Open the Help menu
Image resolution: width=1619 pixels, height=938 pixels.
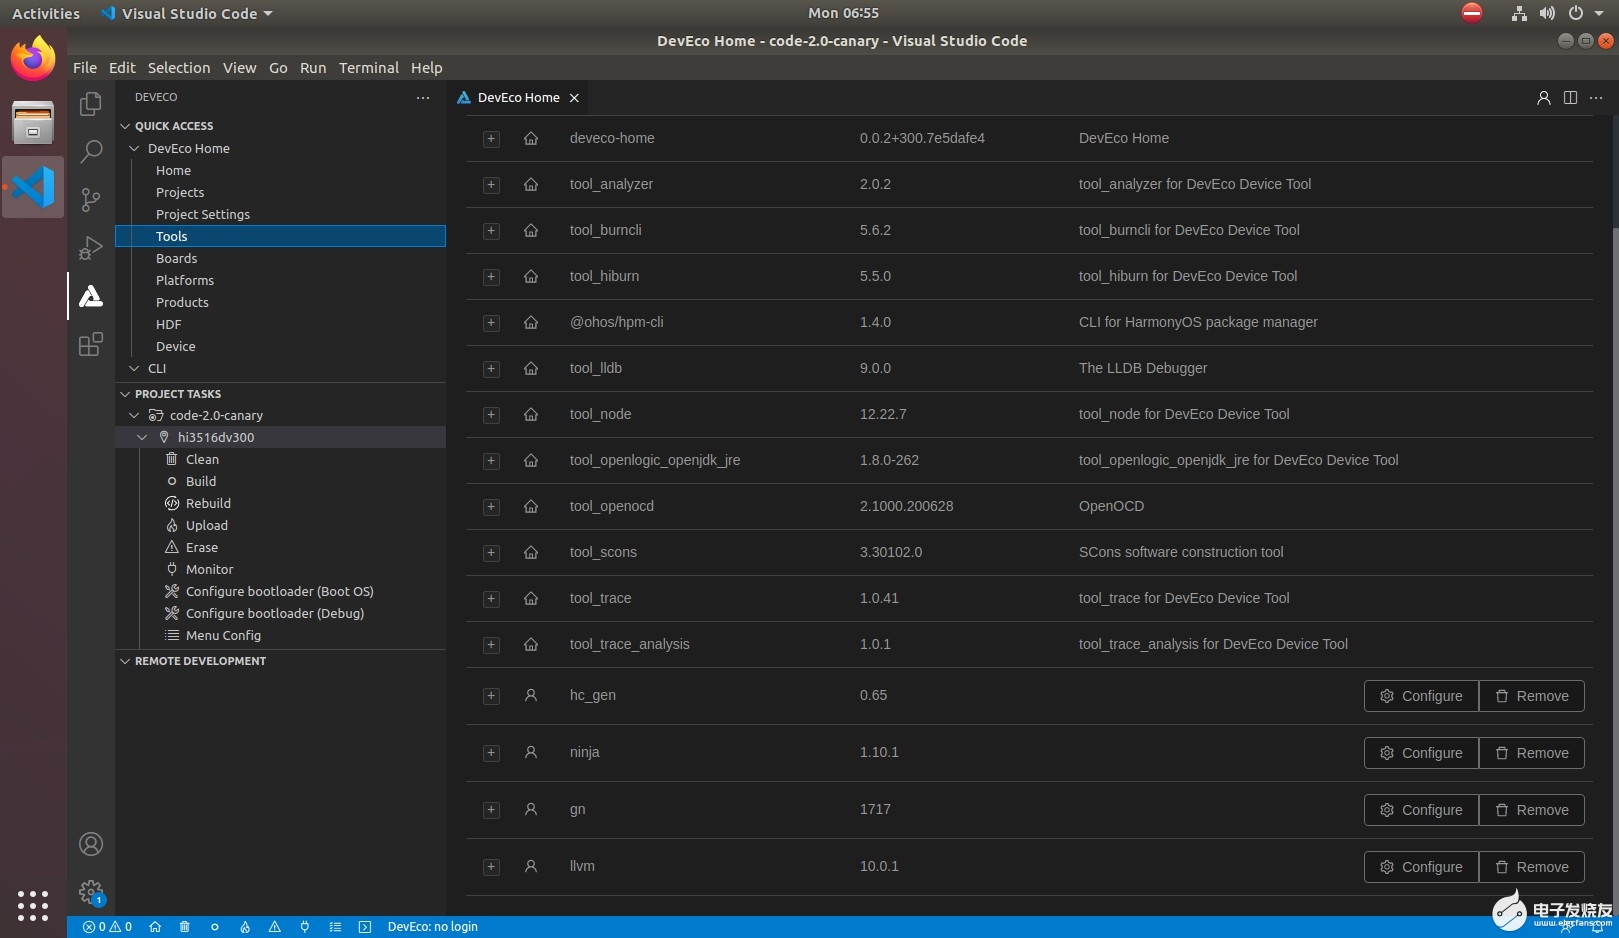pos(426,68)
